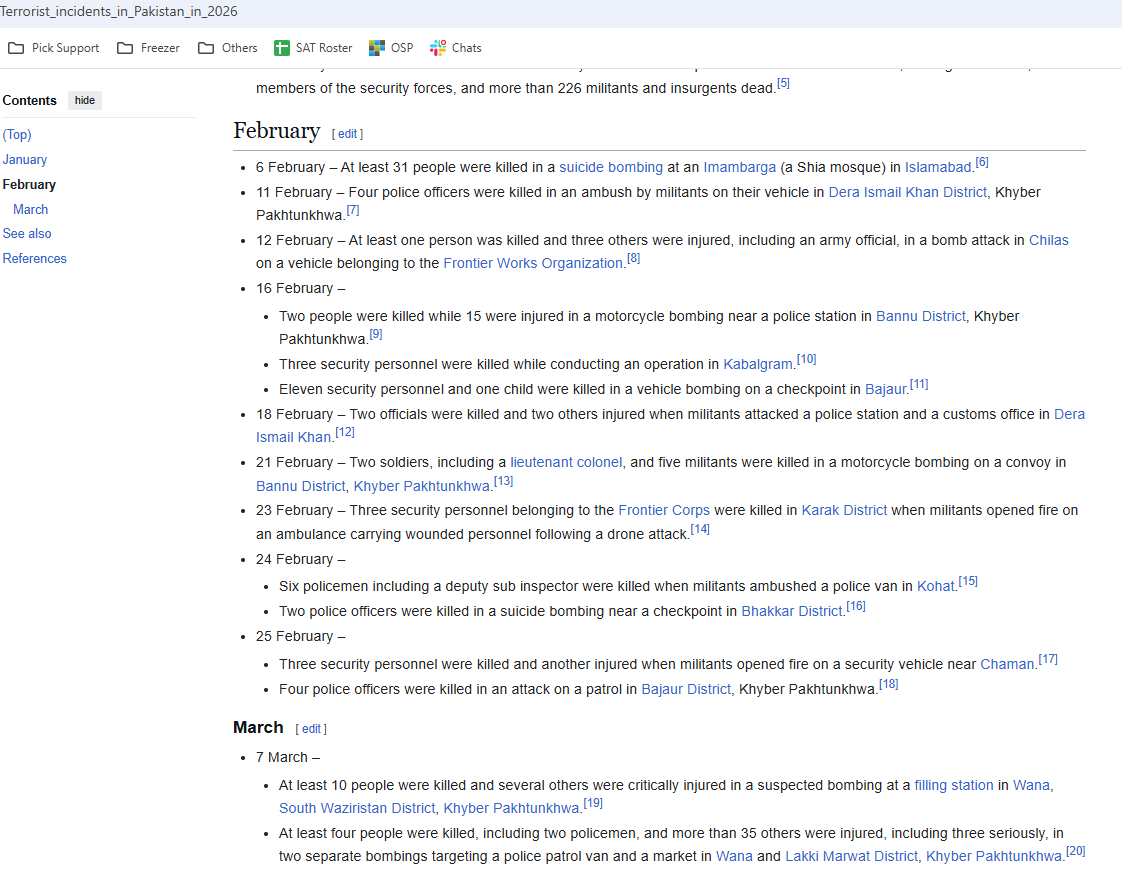Open the Frontier Corps link
Screen dimensions: 1122x870
tap(664, 510)
